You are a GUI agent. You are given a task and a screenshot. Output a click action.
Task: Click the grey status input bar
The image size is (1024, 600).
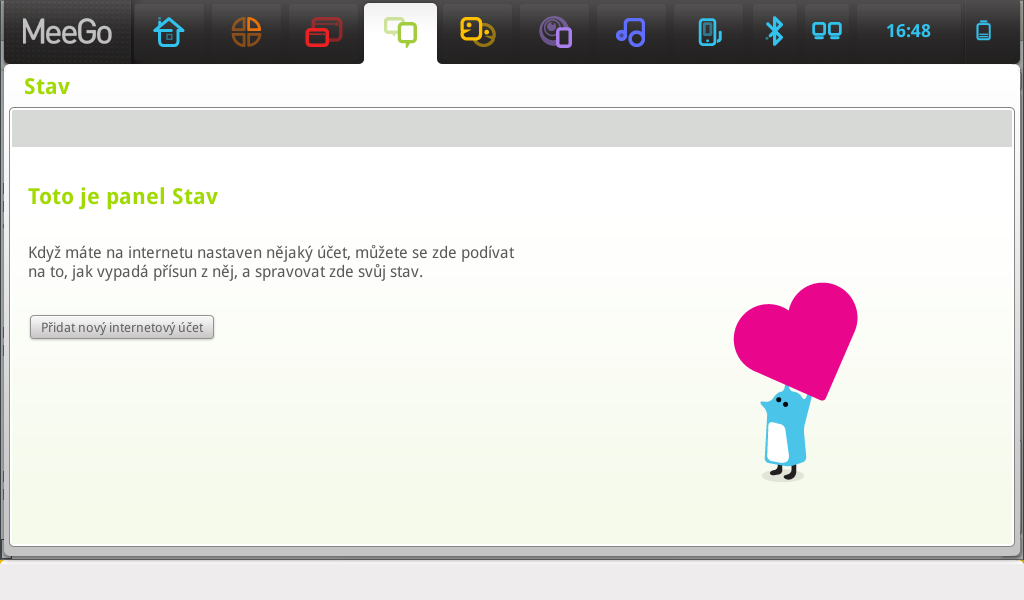pos(512,128)
